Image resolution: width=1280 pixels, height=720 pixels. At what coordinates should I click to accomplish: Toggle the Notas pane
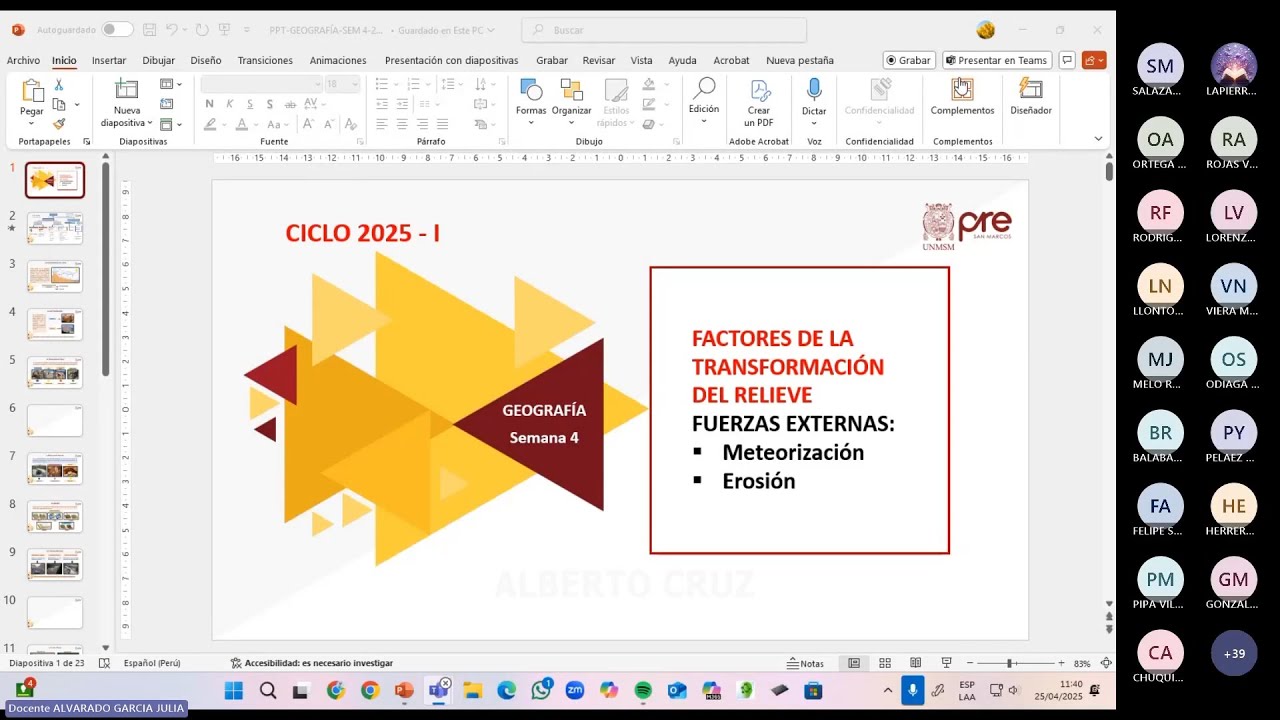pyautogui.click(x=806, y=663)
